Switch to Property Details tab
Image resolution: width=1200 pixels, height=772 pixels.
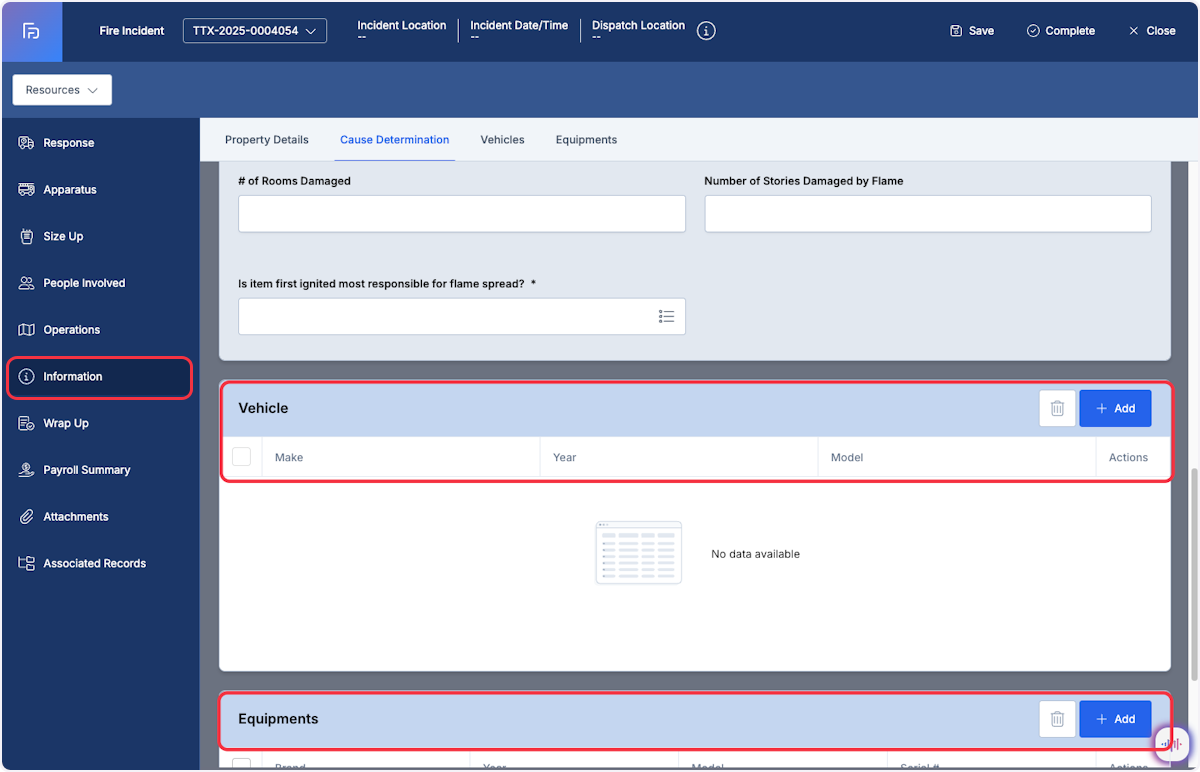click(266, 140)
